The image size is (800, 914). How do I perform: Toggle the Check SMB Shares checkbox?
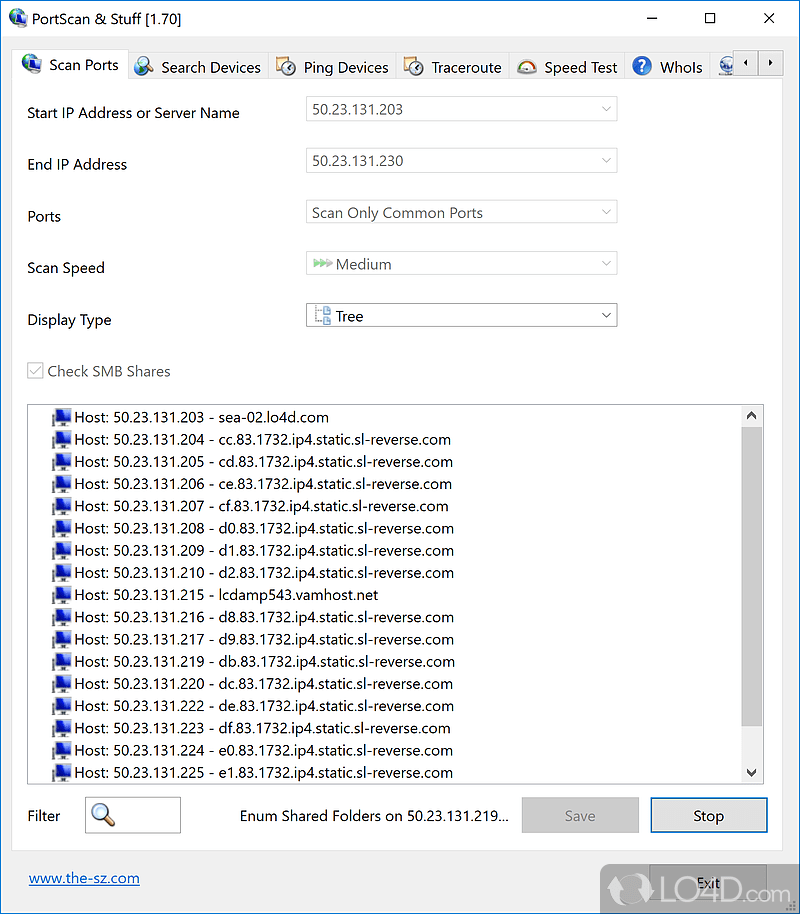[x=35, y=370]
